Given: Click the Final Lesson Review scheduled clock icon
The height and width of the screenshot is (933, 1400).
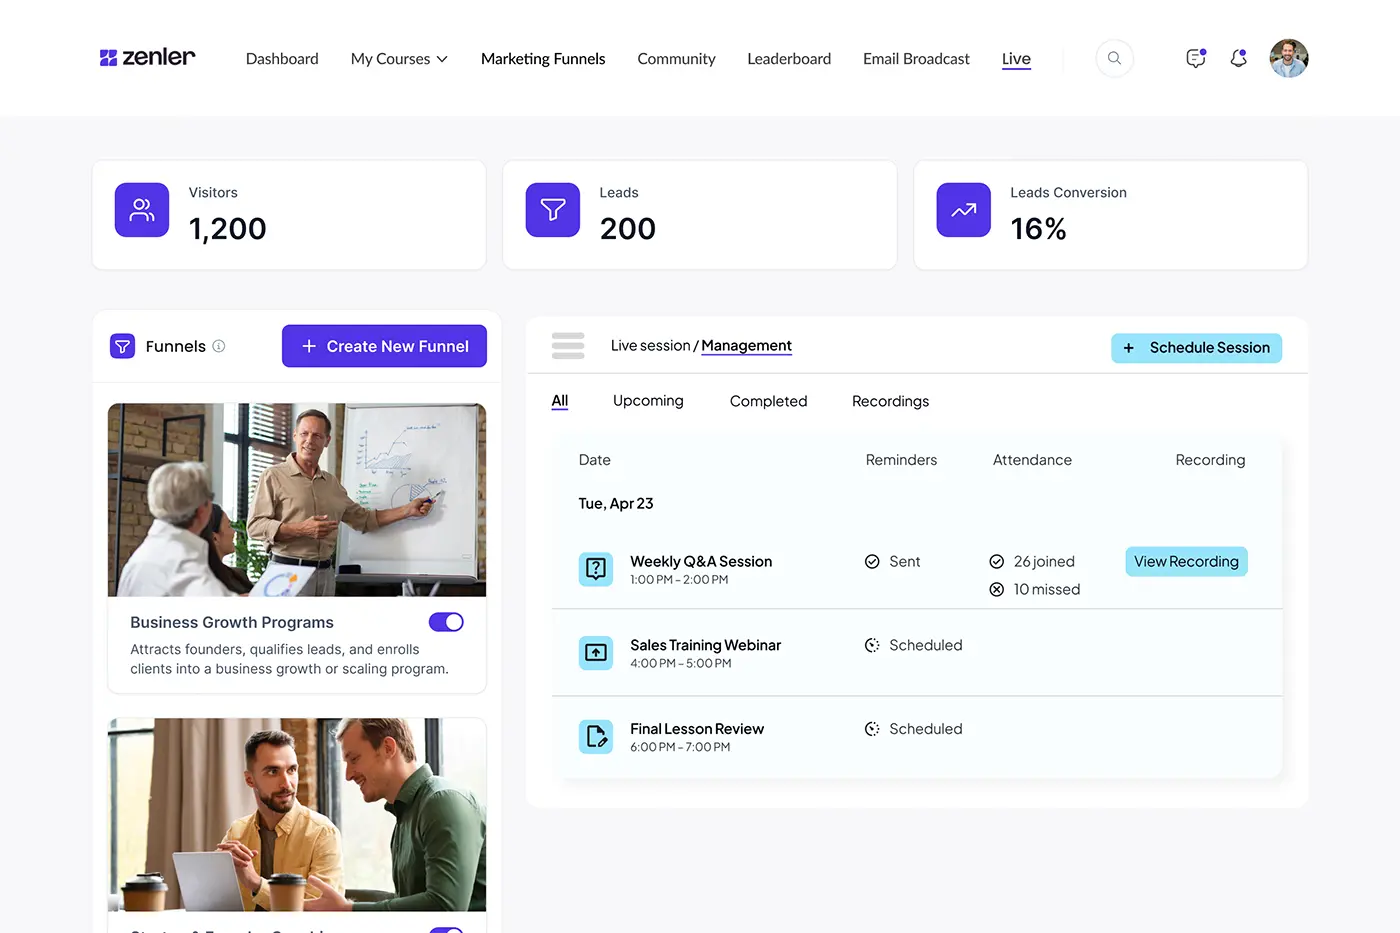Looking at the screenshot, I should [872, 730].
